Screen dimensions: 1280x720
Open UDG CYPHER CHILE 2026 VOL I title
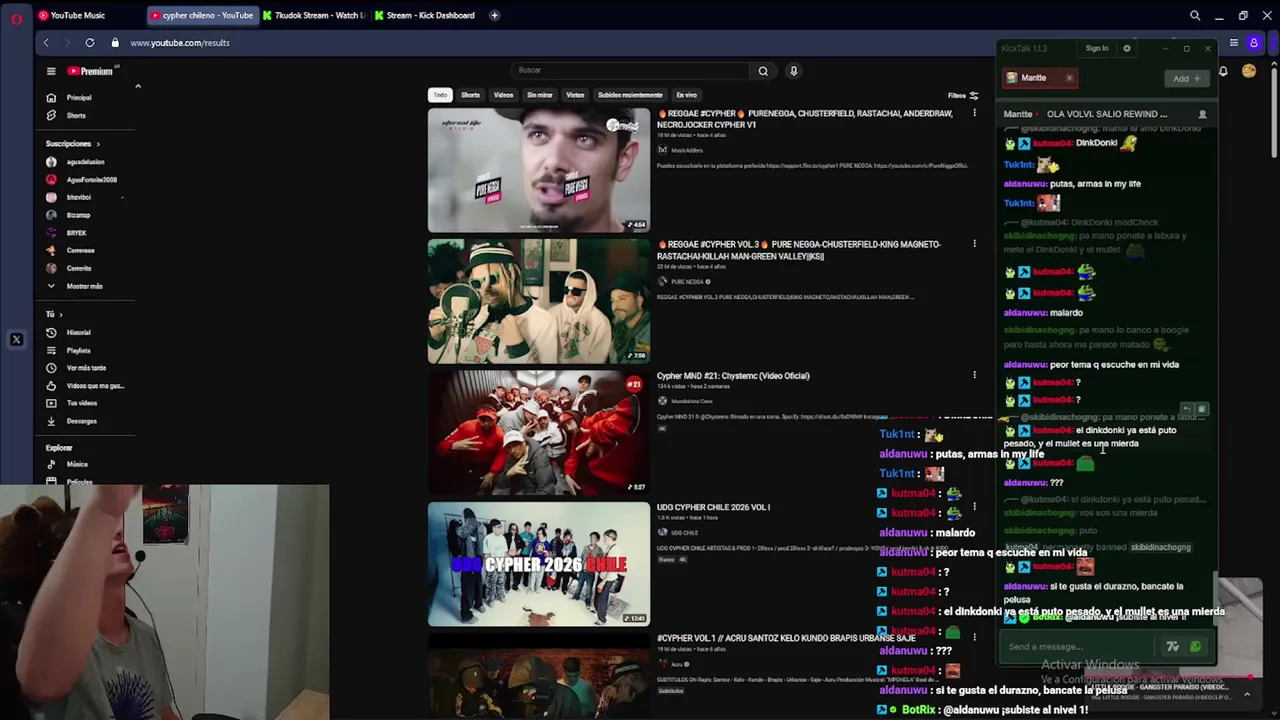(713, 508)
